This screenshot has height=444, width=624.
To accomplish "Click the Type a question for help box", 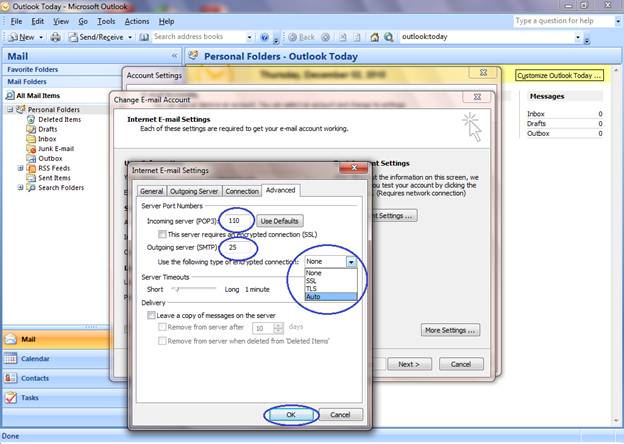I will point(564,21).
